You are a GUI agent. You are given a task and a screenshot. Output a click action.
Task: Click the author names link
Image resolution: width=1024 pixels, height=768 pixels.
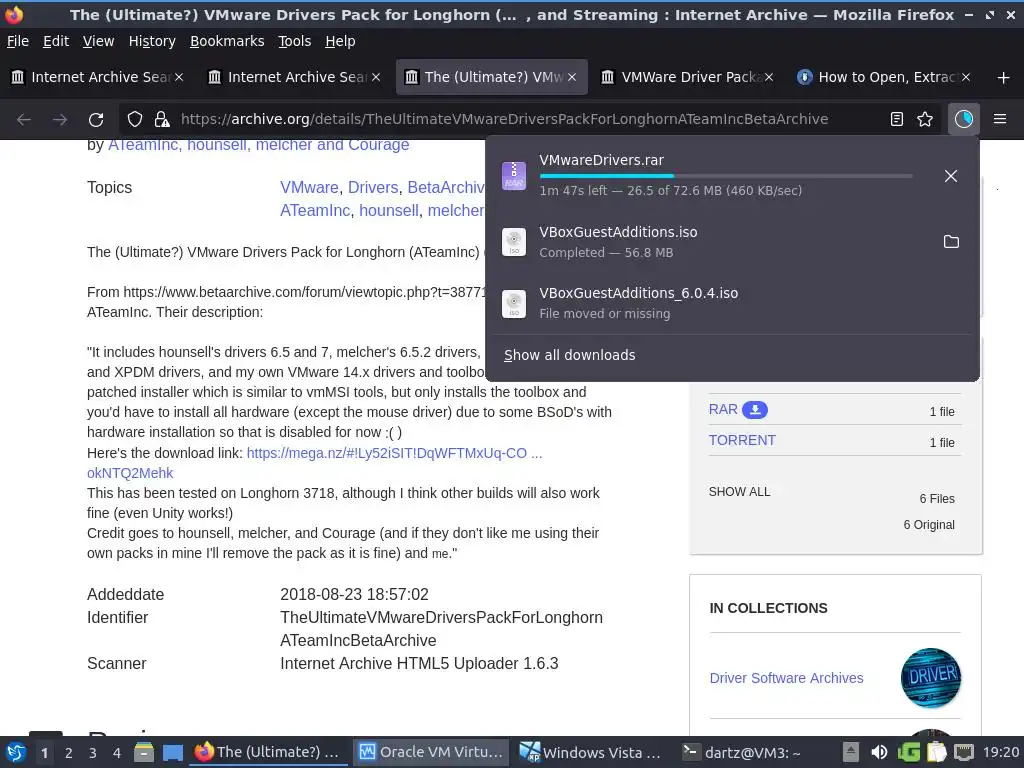259,144
